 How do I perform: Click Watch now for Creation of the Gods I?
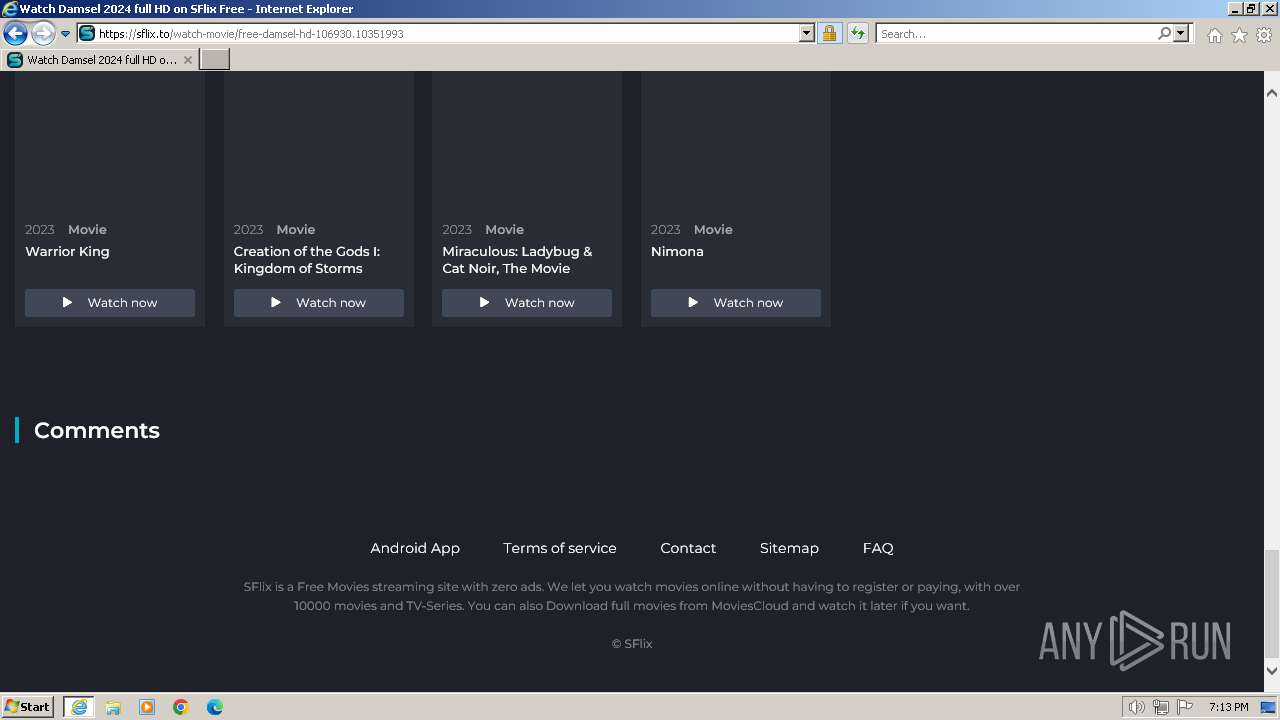pyautogui.click(x=319, y=303)
